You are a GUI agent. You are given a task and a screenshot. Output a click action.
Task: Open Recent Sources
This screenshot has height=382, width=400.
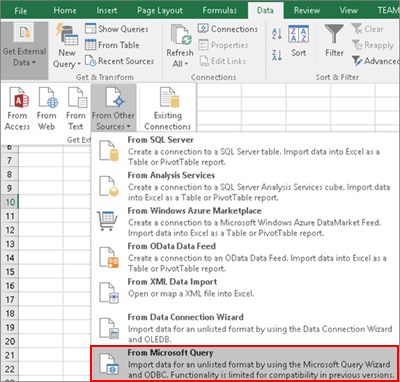(x=119, y=61)
